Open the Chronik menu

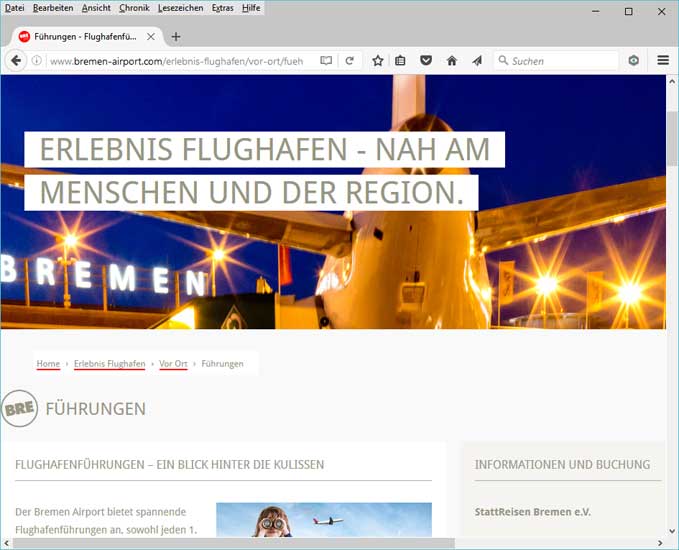pos(134,8)
